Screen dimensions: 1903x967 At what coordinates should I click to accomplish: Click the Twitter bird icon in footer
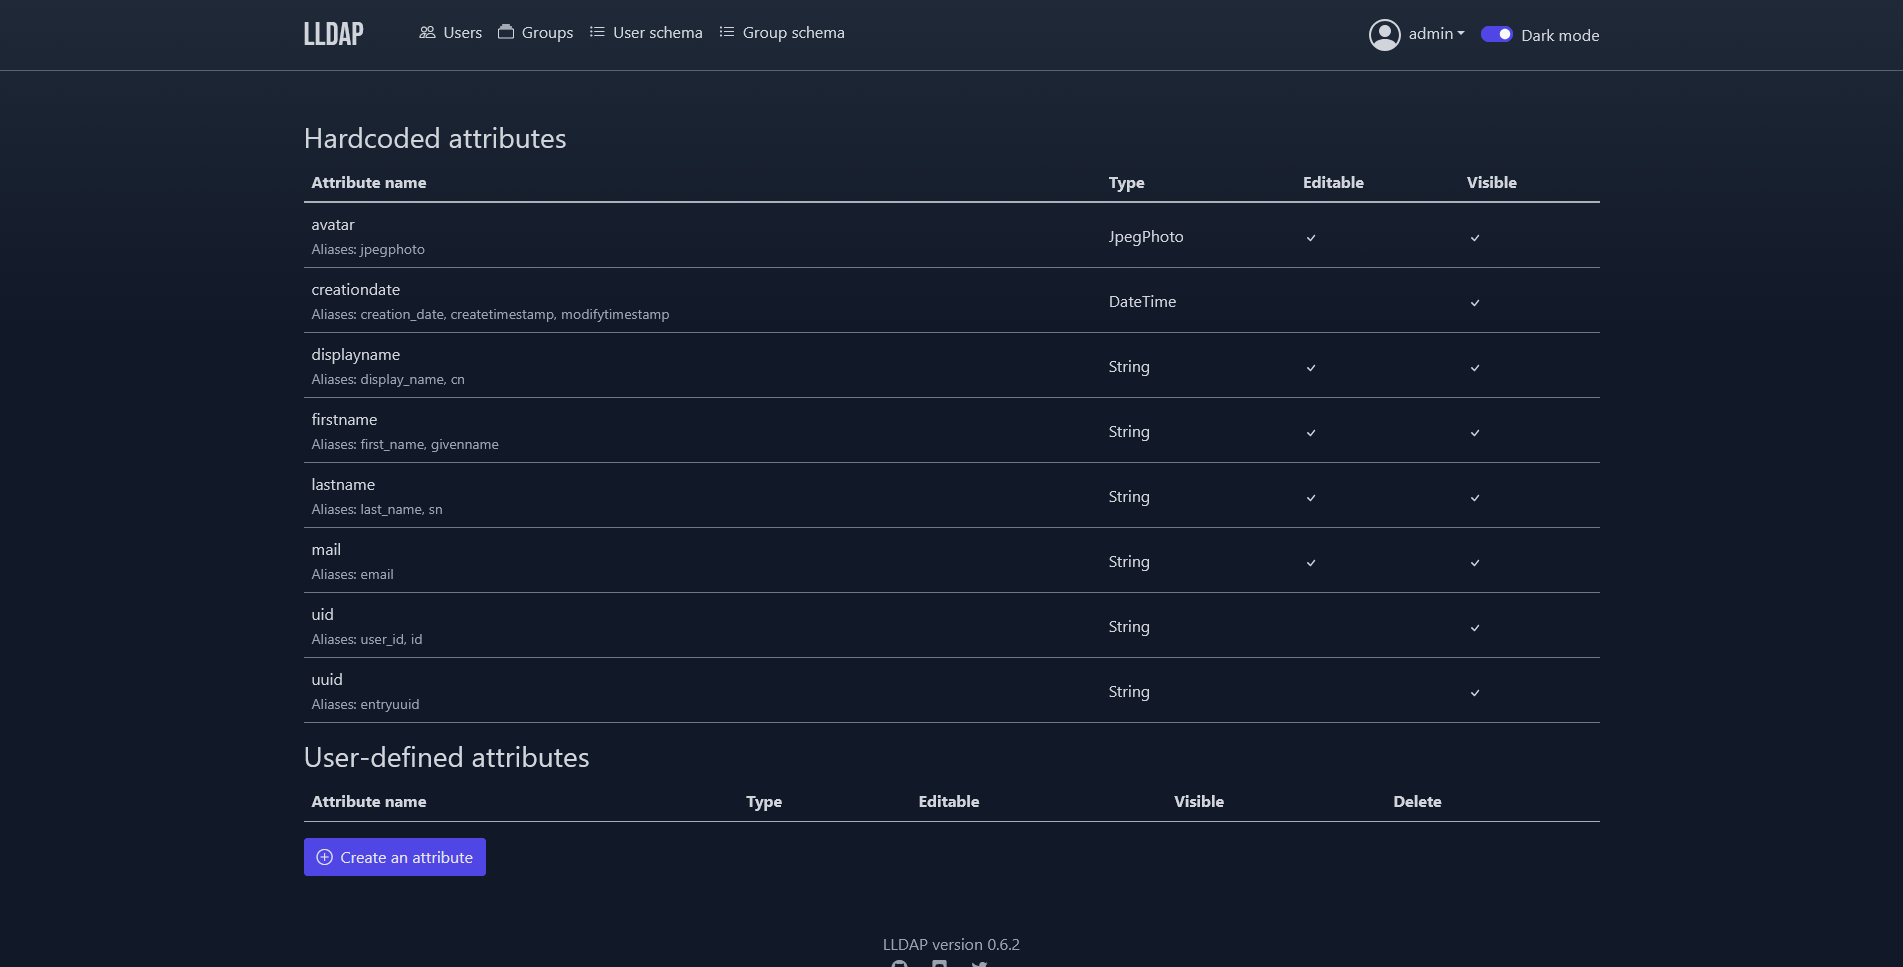[x=979, y=963]
